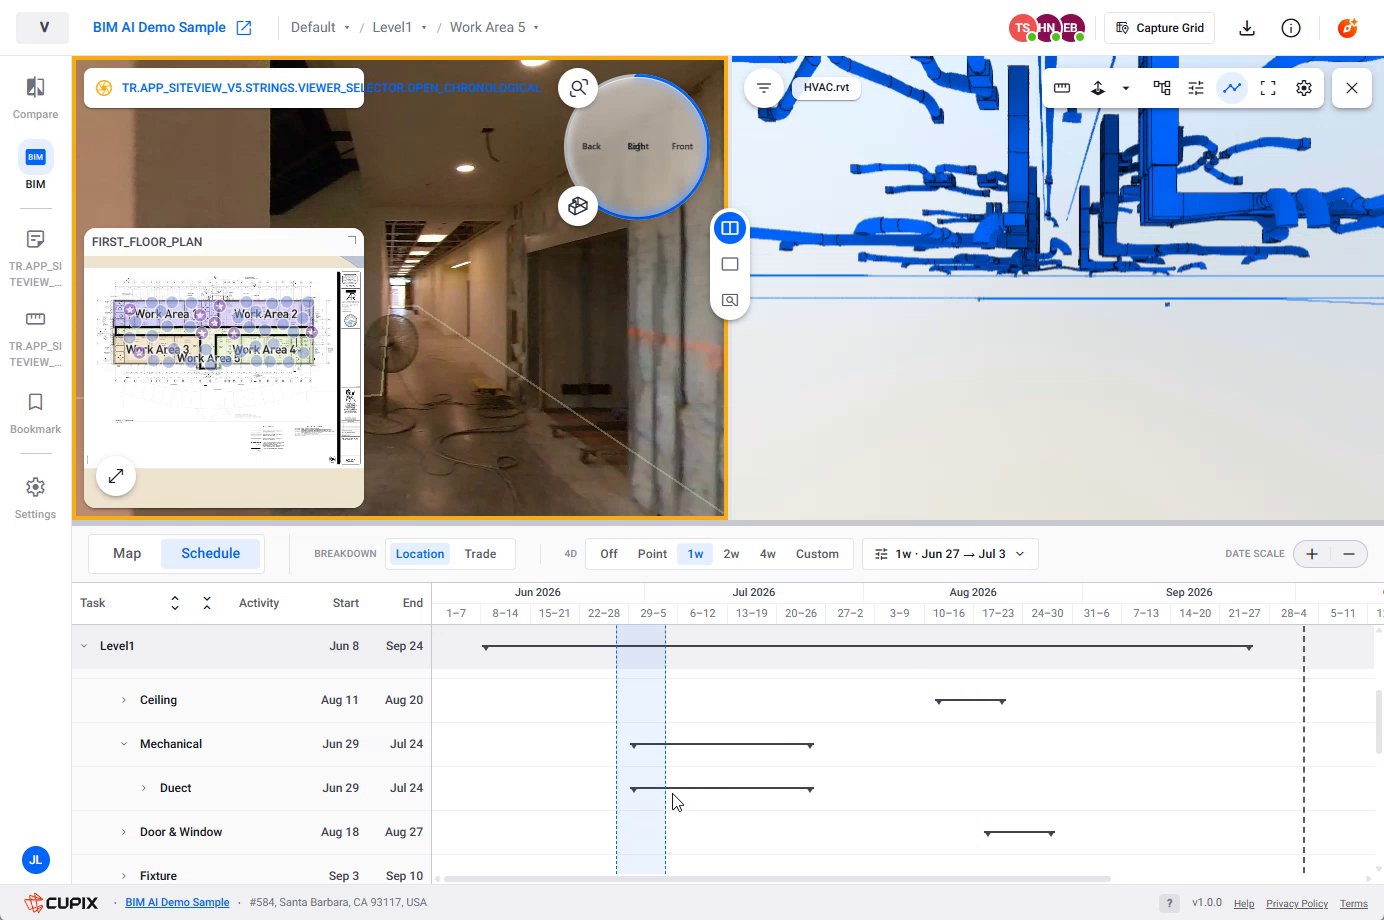Collapse all tasks icon in Task header
Viewport: 1384px width, 920px height.
[x=207, y=603]
